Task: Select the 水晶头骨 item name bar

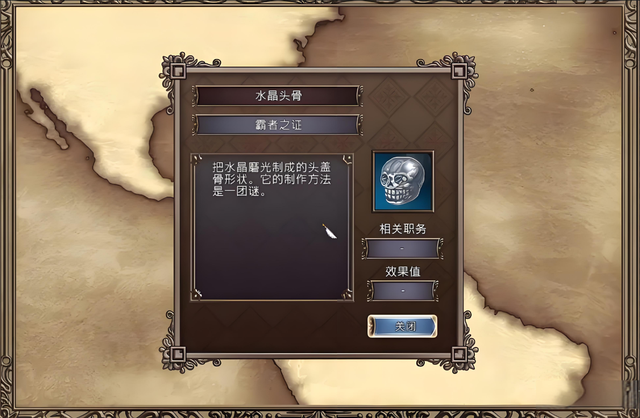Action: tap(278, 96)
